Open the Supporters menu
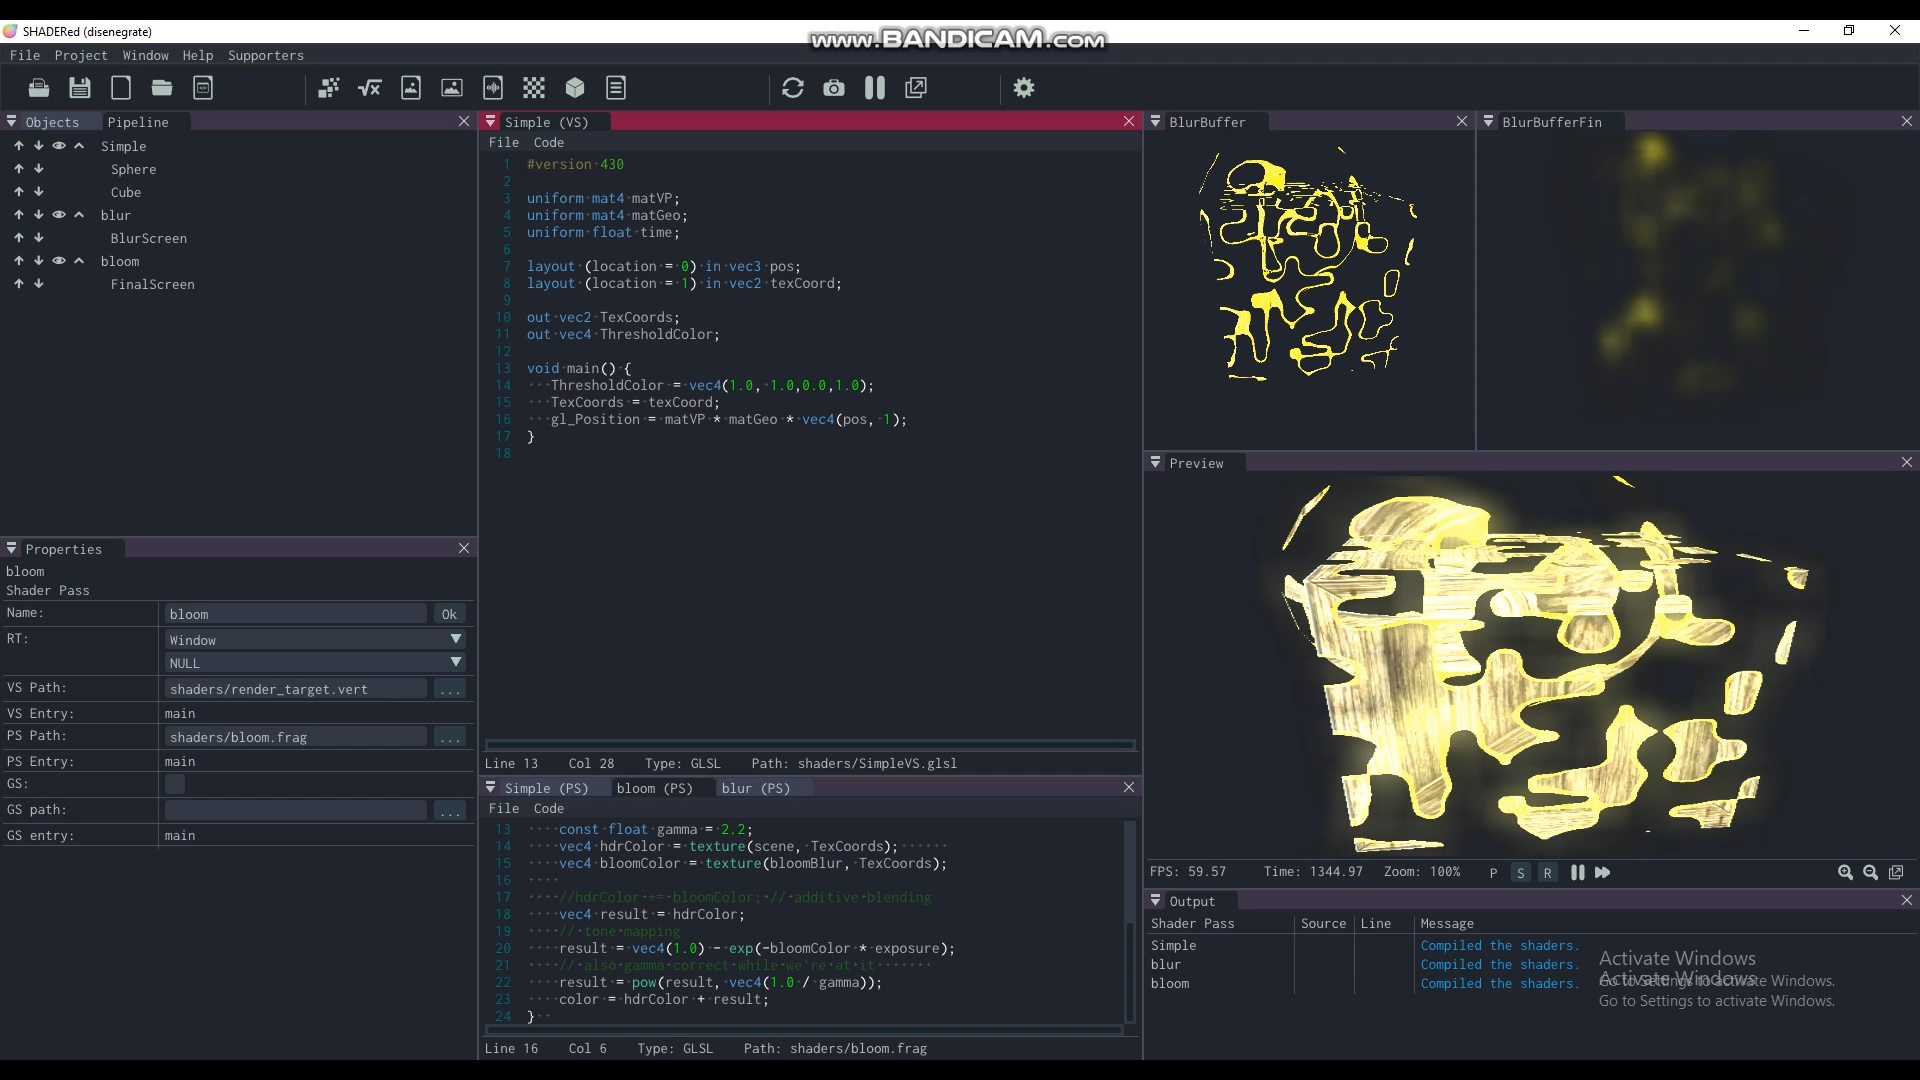The width and height of the screenshot is (1920, 1080). tap(266, 55)
